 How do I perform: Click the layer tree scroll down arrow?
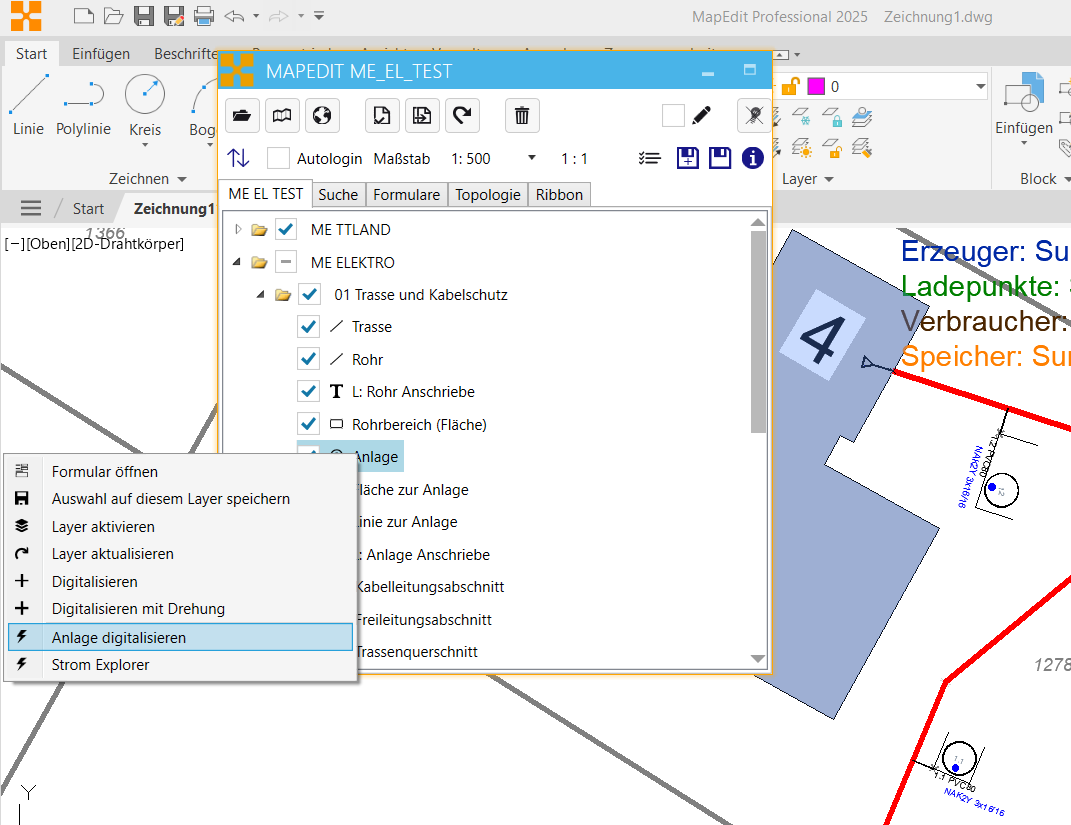(758, 658)
